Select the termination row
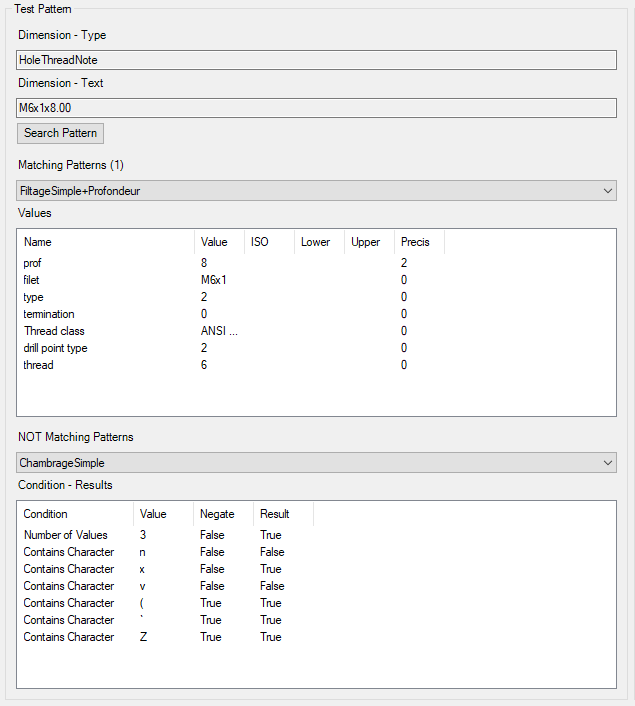 pos(49,314)
